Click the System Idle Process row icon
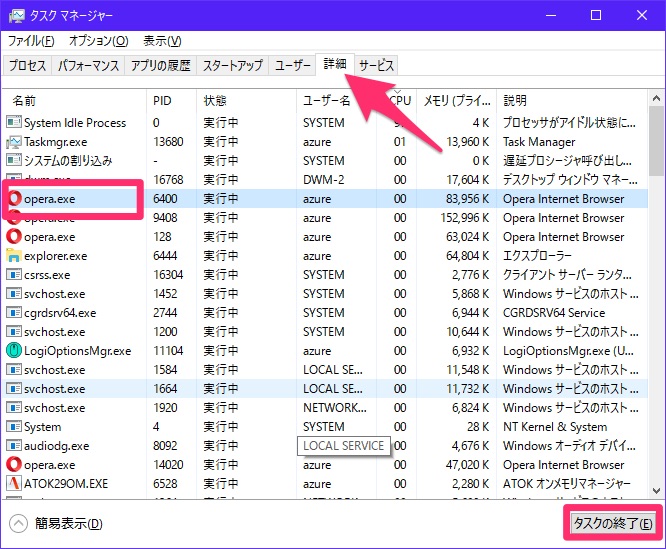Image resolution: width=666 pixels, height=549 pixels. (x=14, y=122)
